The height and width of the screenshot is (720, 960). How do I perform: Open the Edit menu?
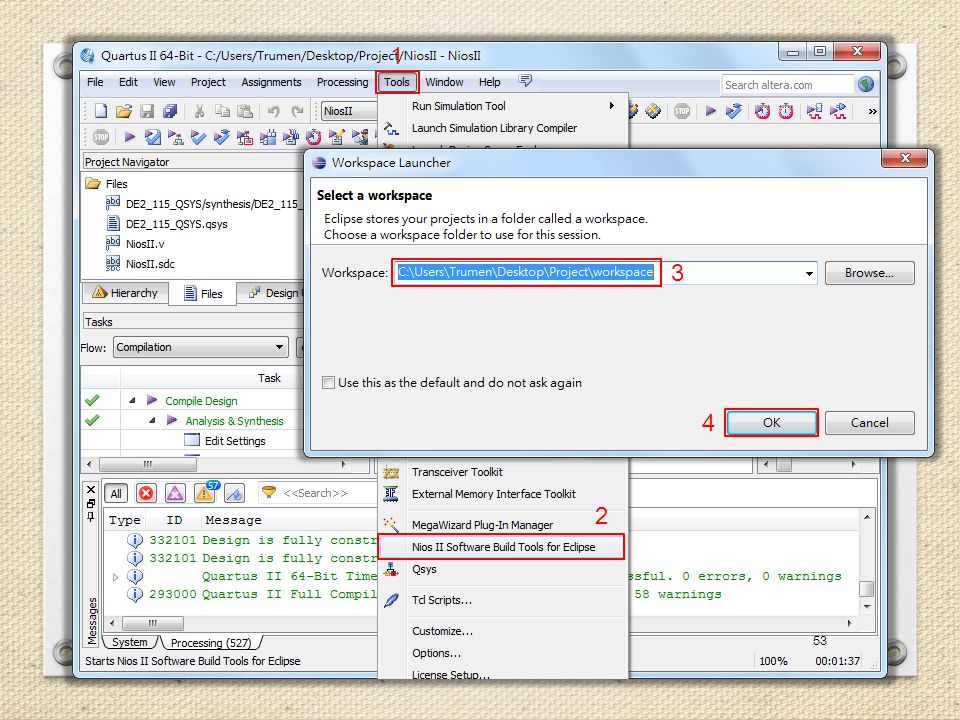128,82
